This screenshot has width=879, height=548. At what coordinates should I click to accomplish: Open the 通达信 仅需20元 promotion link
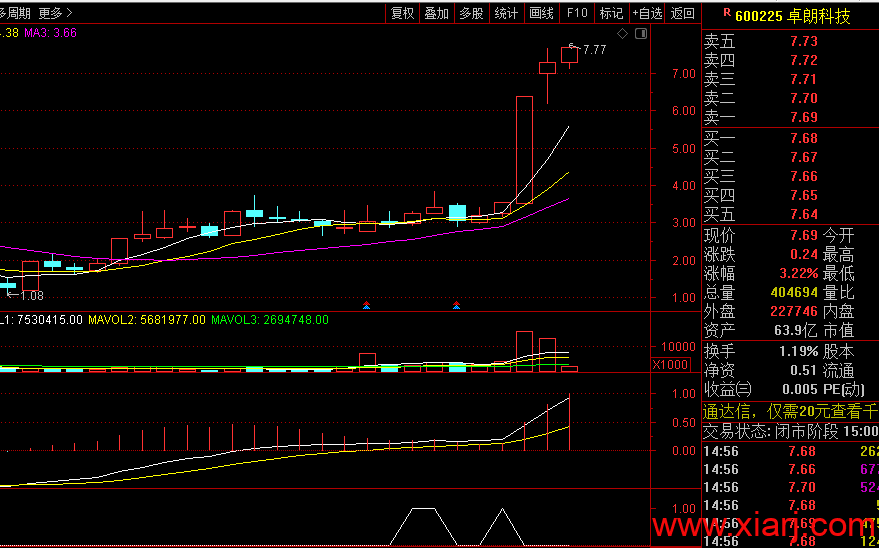[x=790, y=412]
